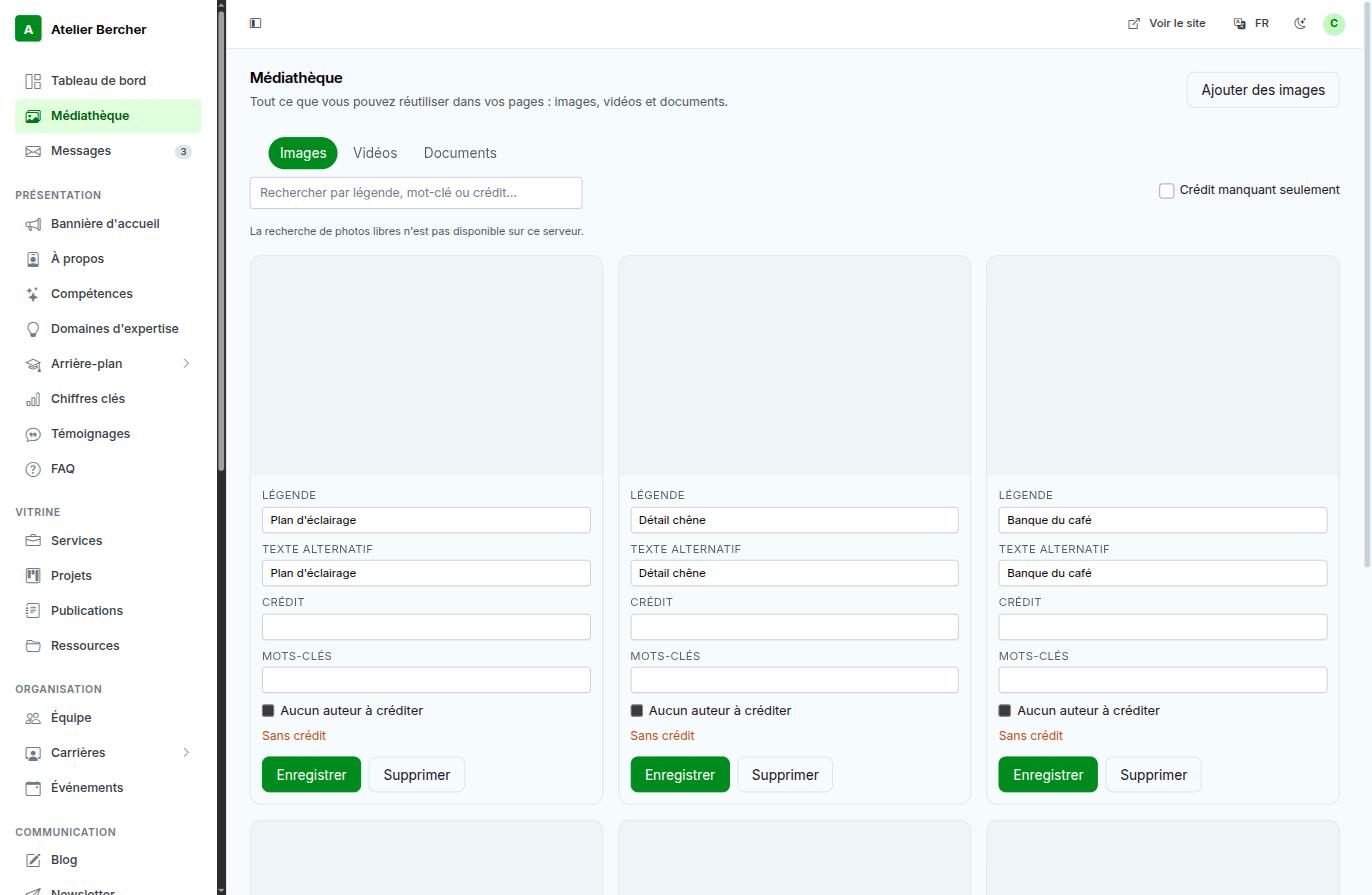Toggle the sidebar collapse icon
Screen dimensions: 1372x895
tap(255, 23)
